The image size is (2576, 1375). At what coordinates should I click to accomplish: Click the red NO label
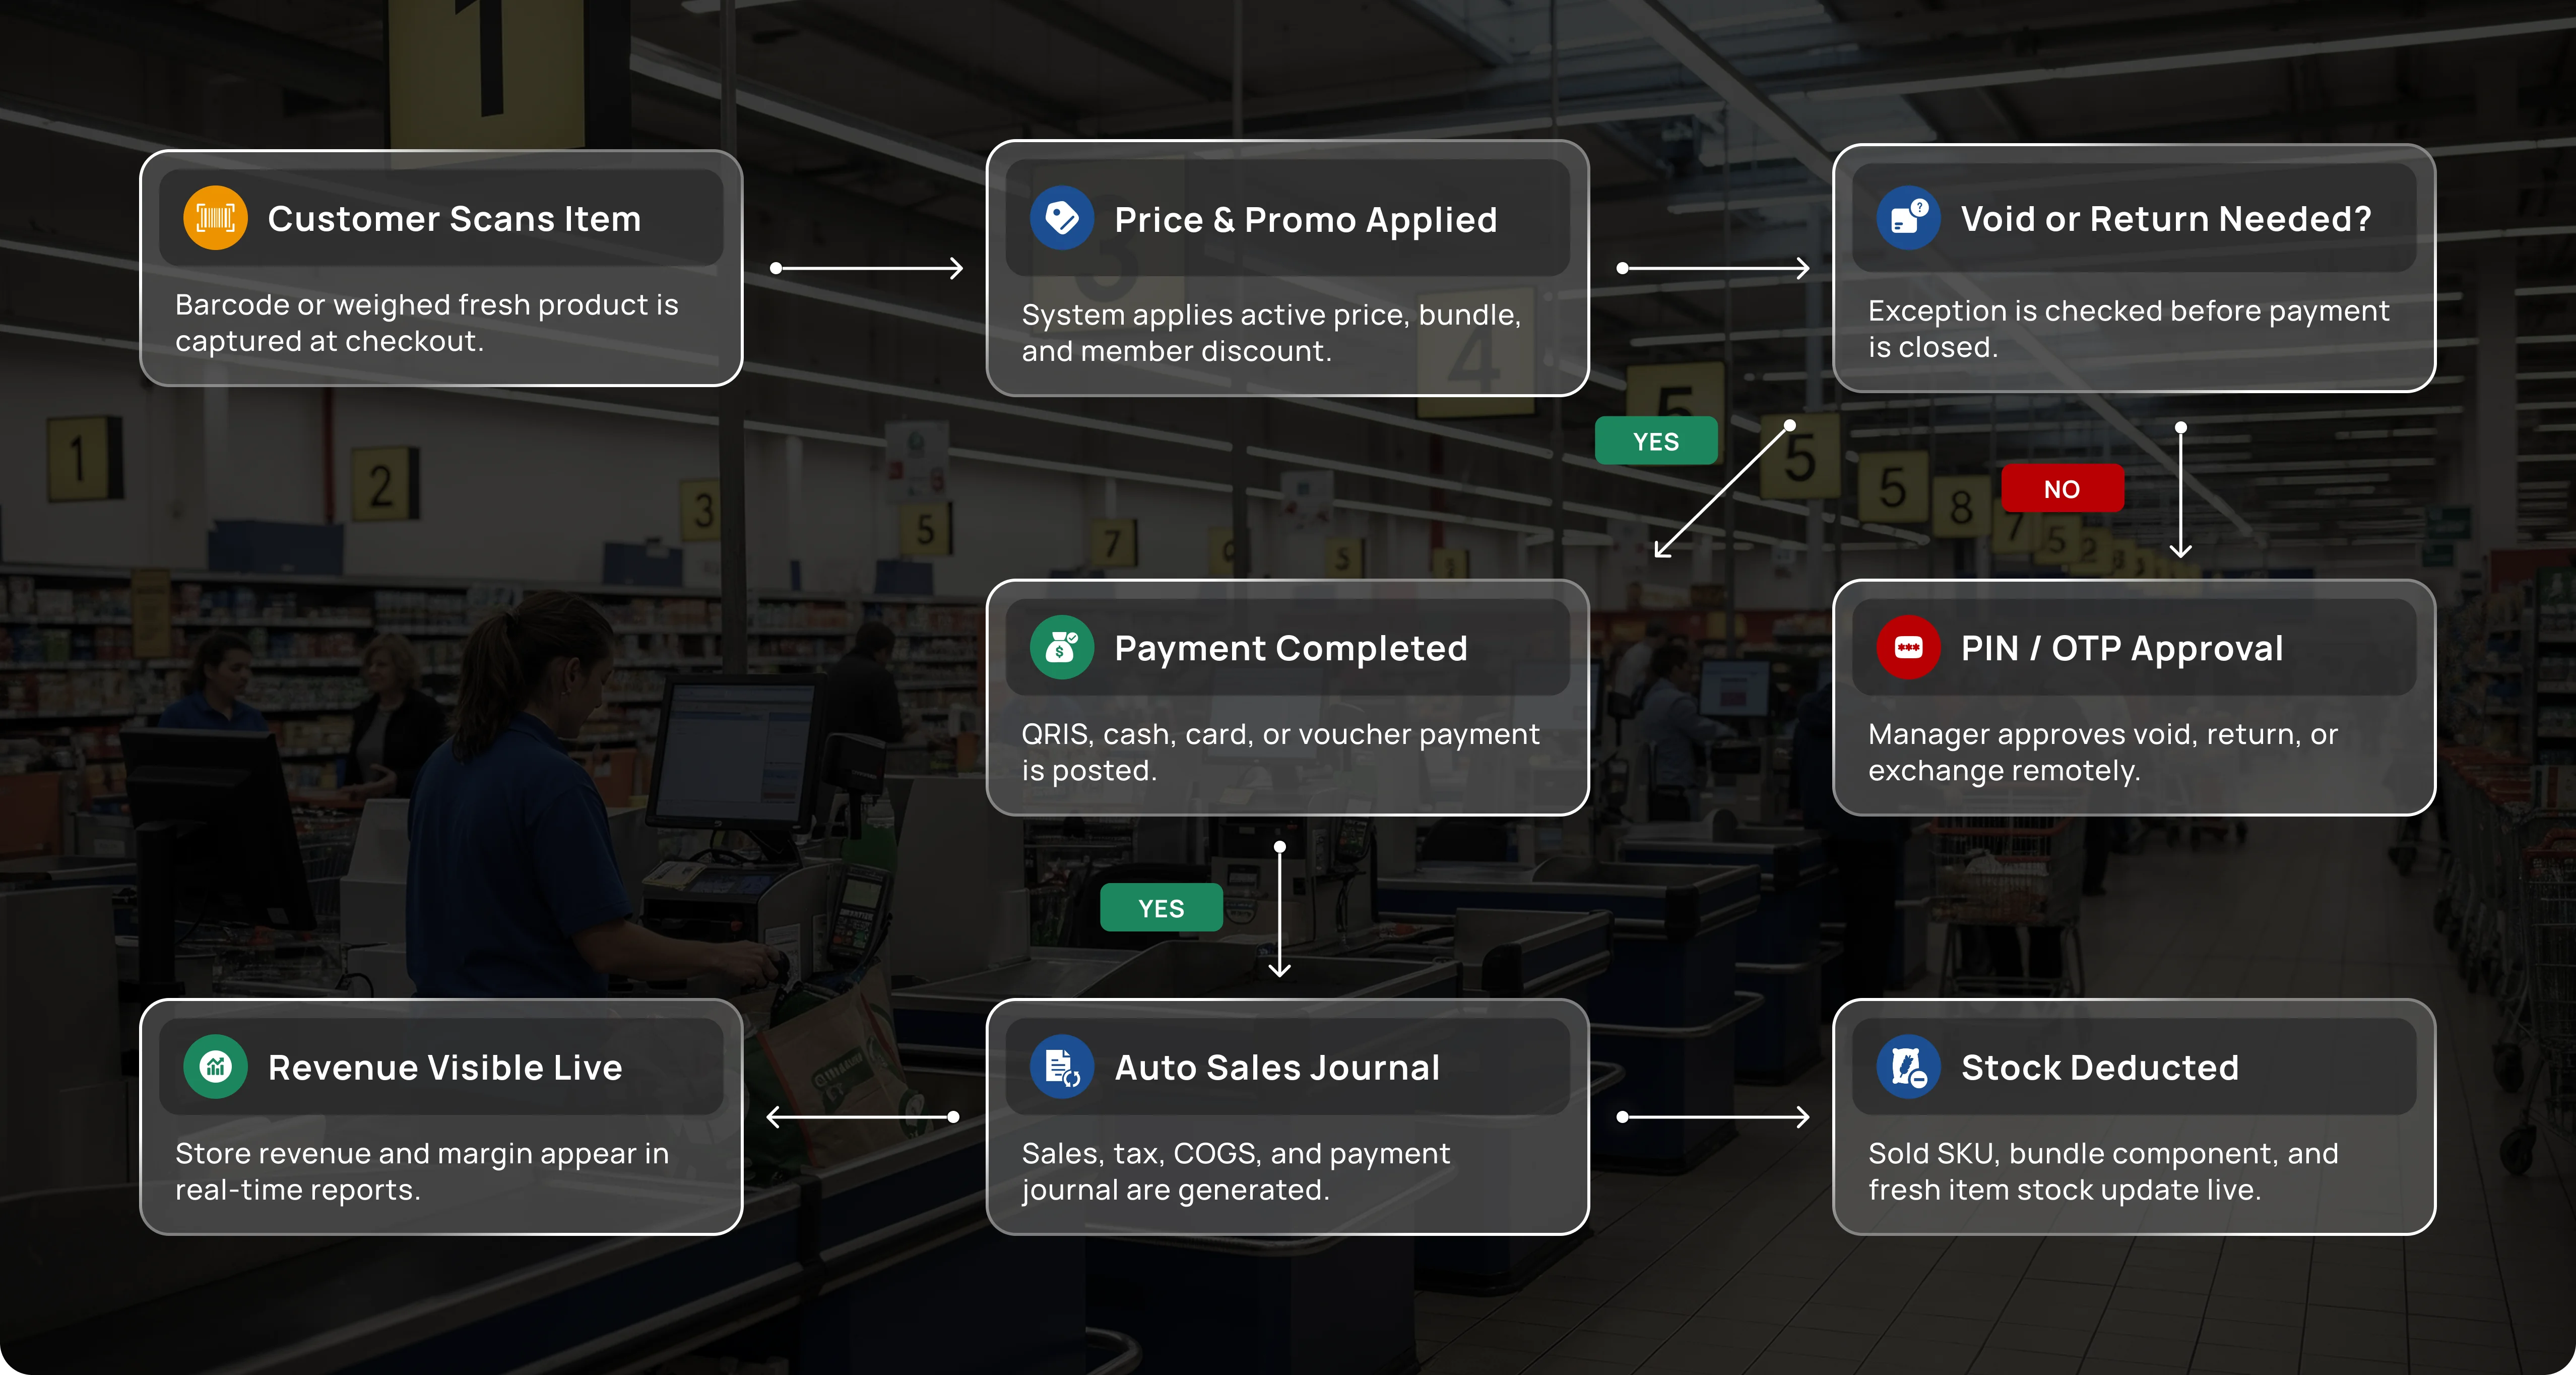pyautogui.click(x=2062, y=489)
